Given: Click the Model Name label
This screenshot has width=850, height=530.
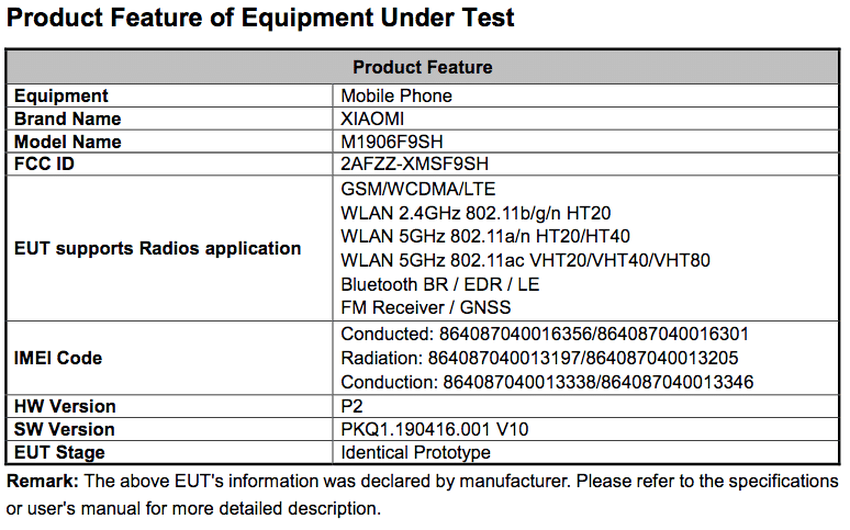Looking at the screenshot, I should [x=68, y=142].
